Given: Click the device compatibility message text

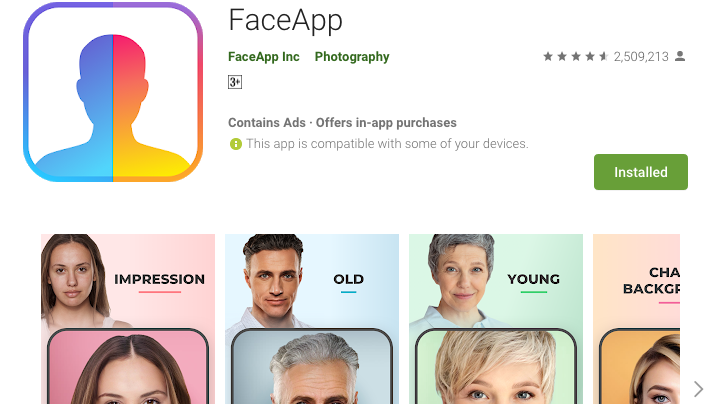Looking at the screenshot, I should click(x=387, y=144).
